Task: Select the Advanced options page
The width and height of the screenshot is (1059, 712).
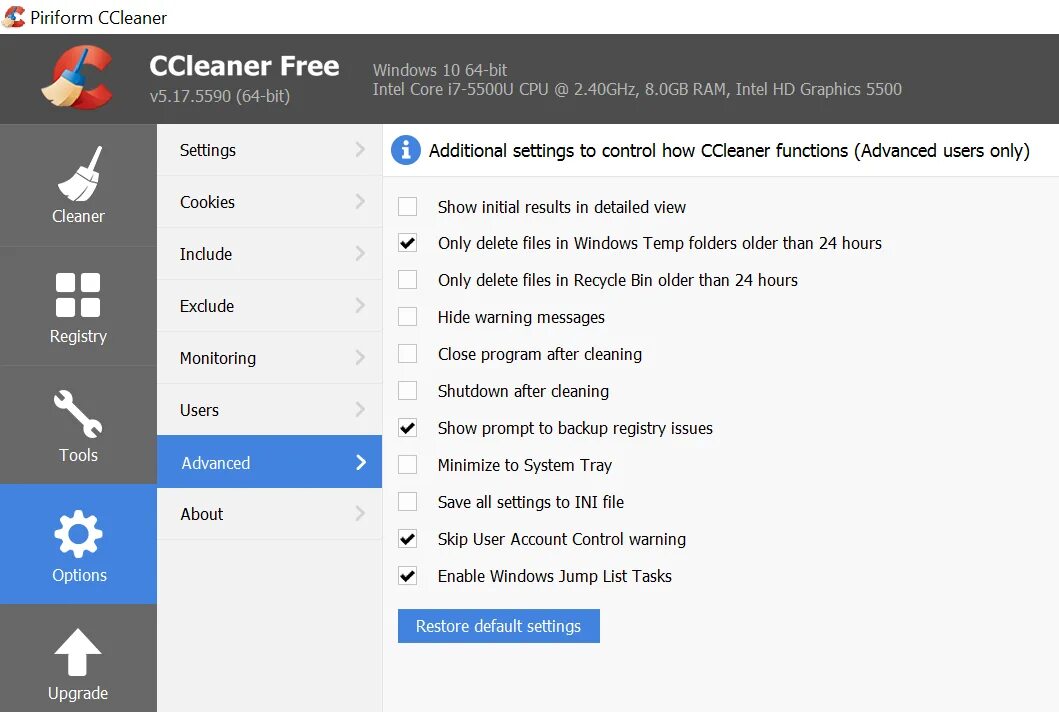Action: coord(269,462)
